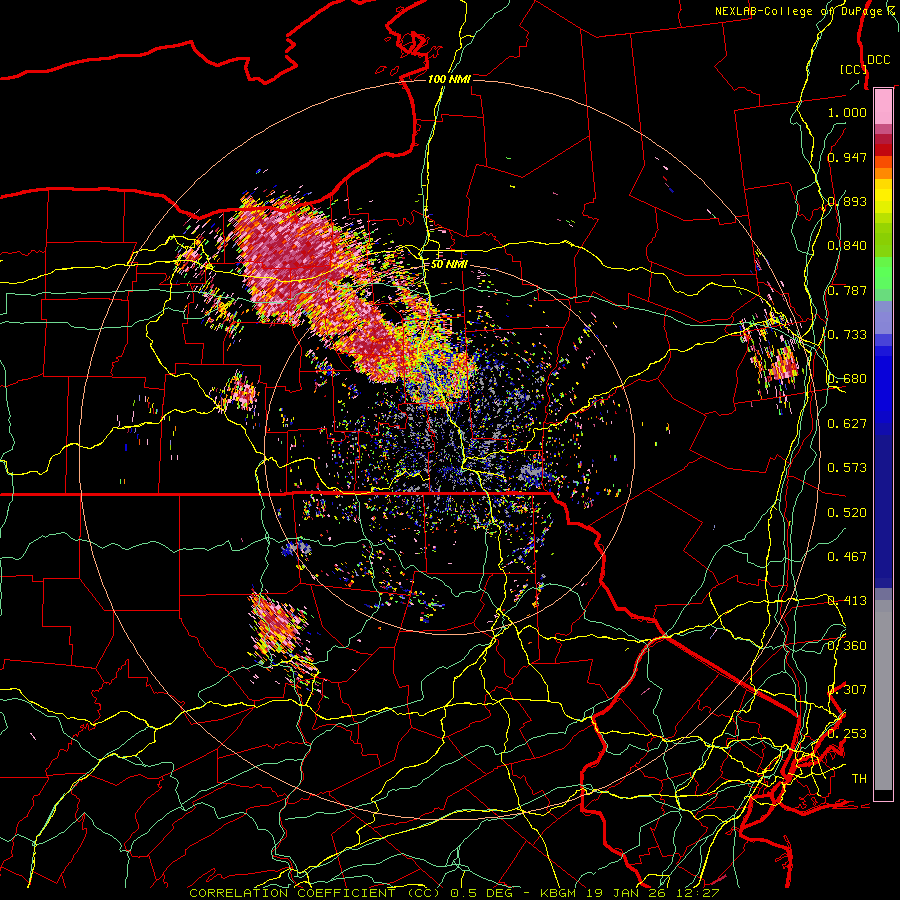Select the 0.520 legend value
900x900 pixels.
[847, 513]
